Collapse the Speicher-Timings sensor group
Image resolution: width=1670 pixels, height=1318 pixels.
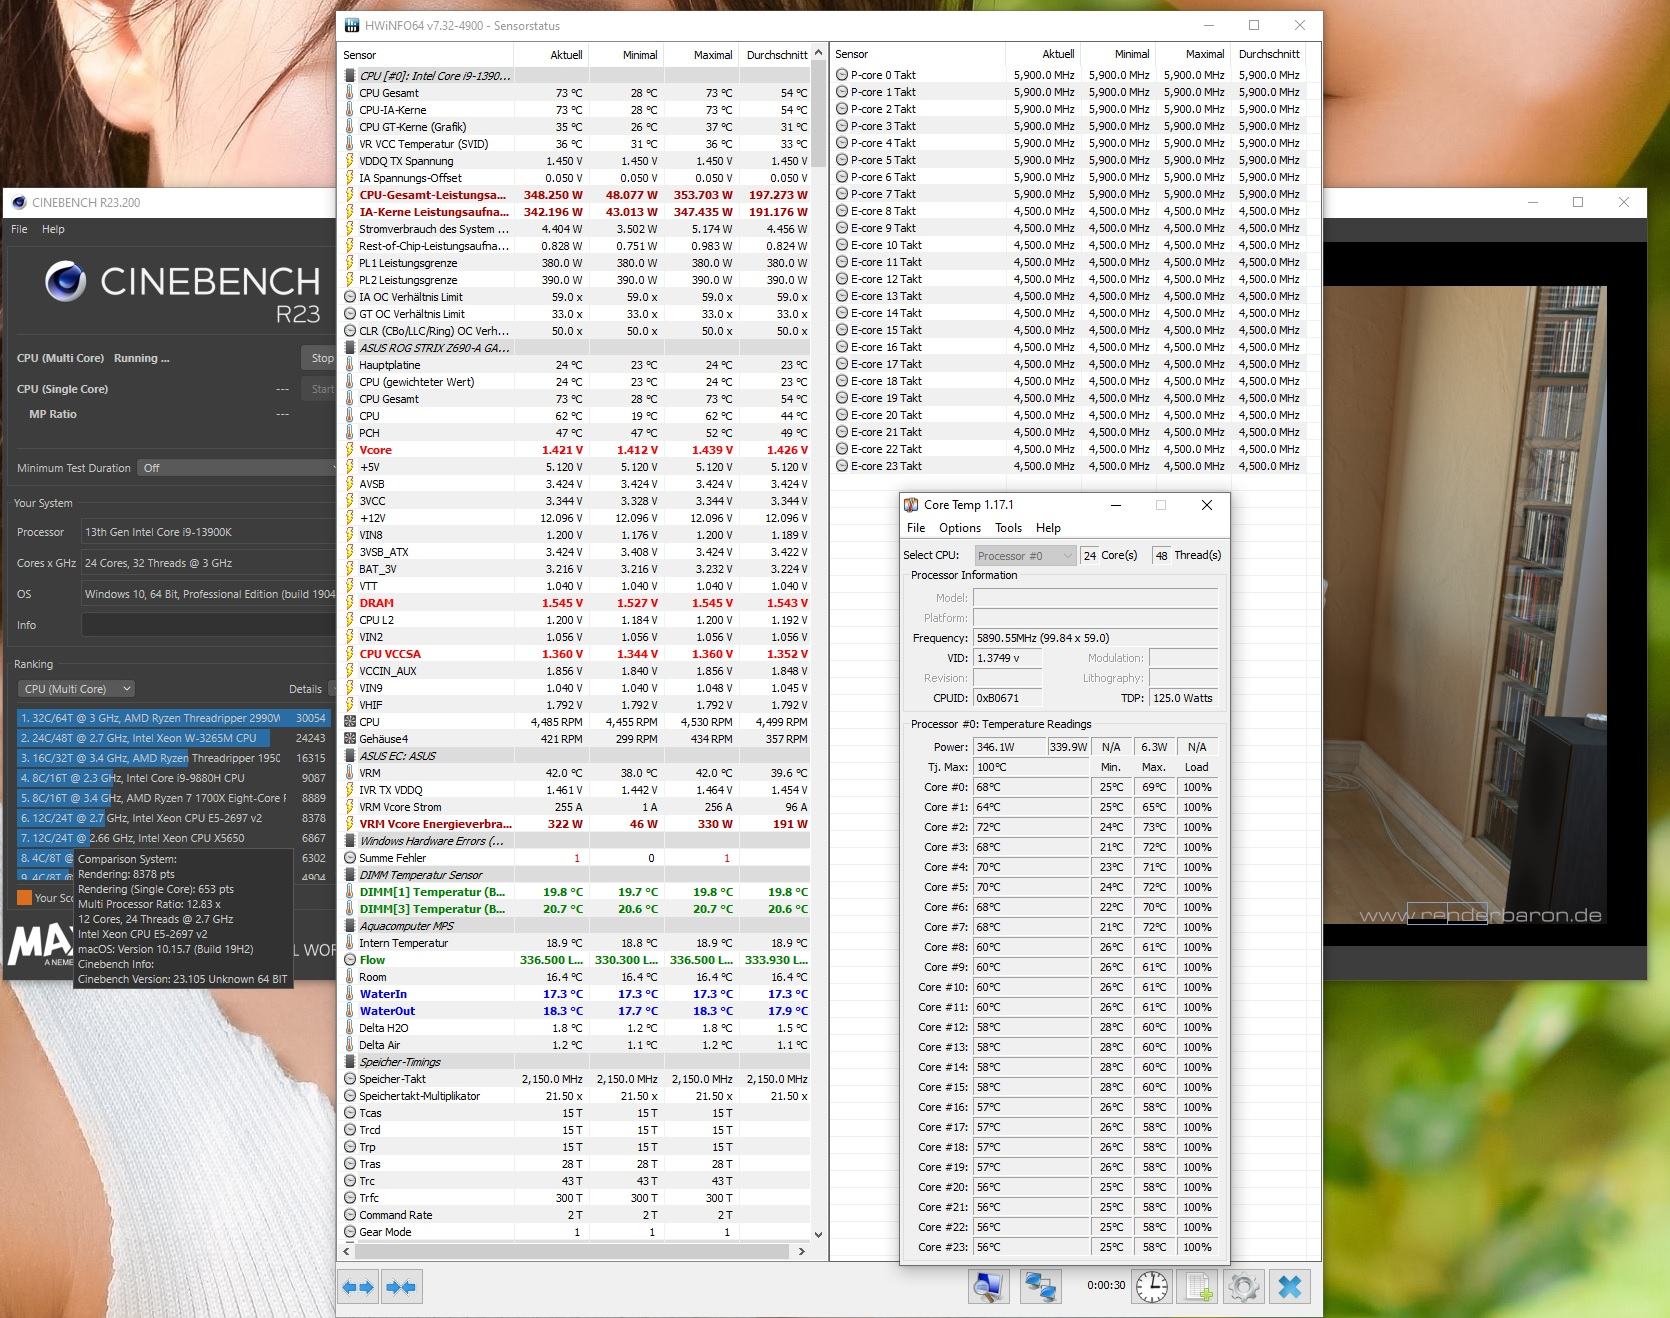tap(350, 1062)
